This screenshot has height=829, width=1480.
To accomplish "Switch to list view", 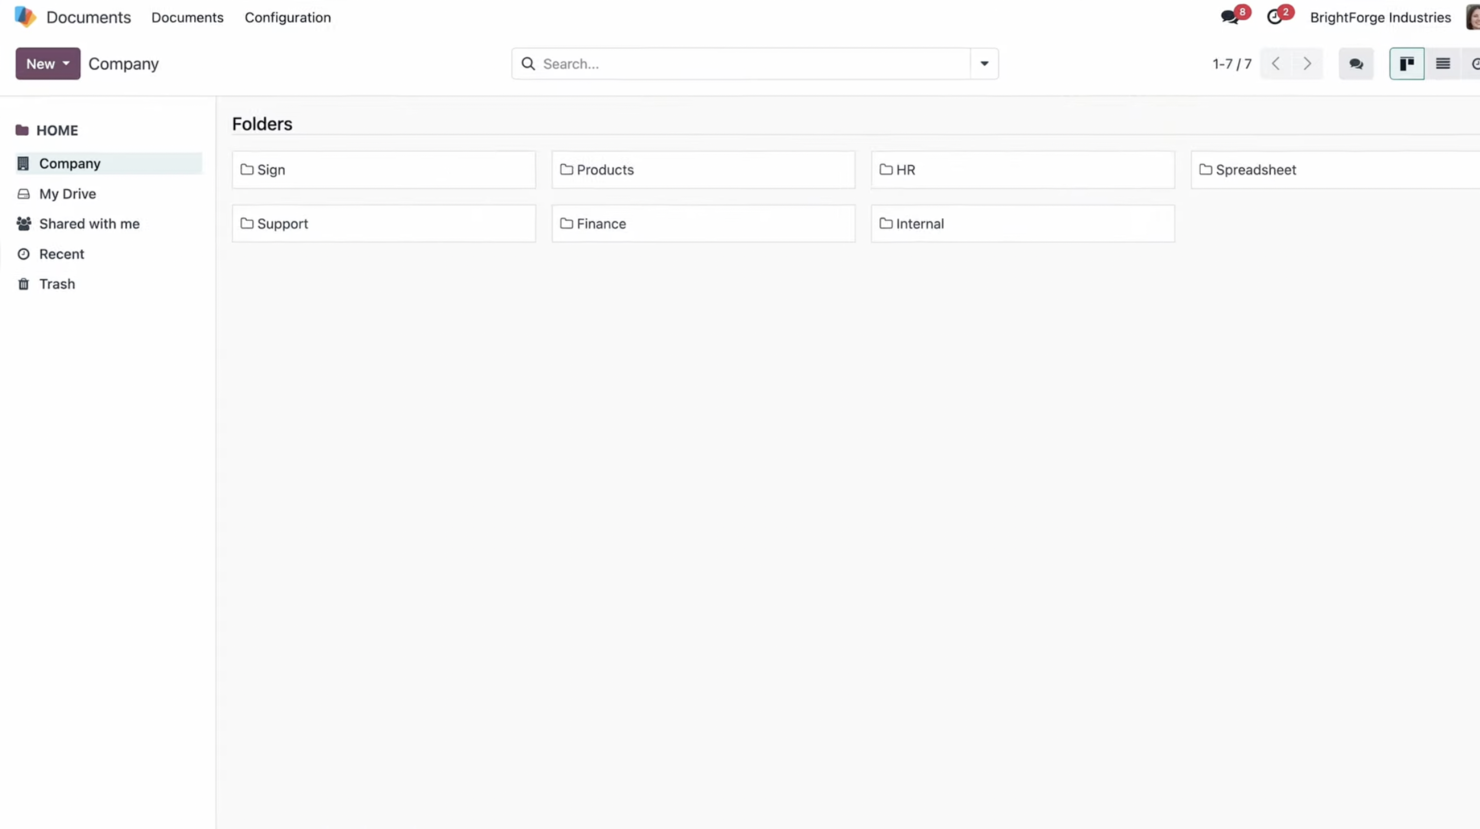I will tap(1442, 63).
